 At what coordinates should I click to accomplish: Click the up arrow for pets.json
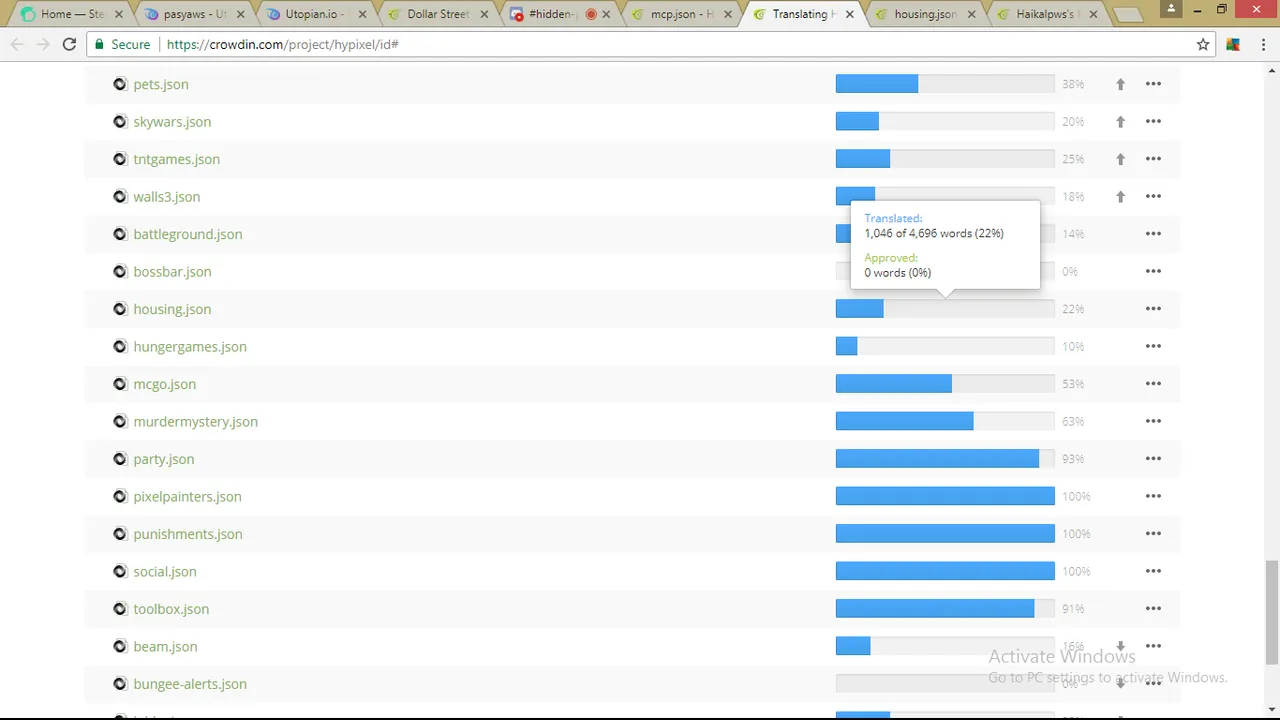click(x=1121, y=84)
